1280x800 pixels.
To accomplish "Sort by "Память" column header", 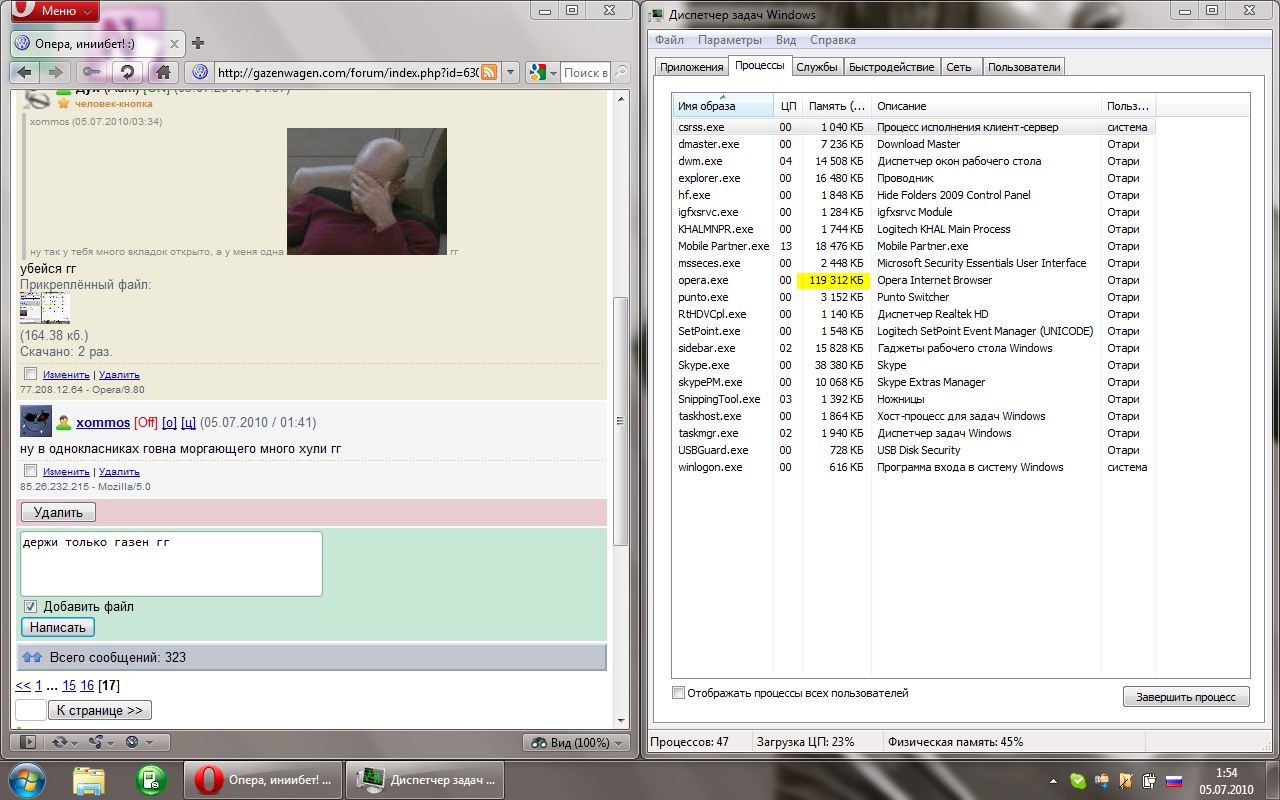I will [x=837, y=105].
